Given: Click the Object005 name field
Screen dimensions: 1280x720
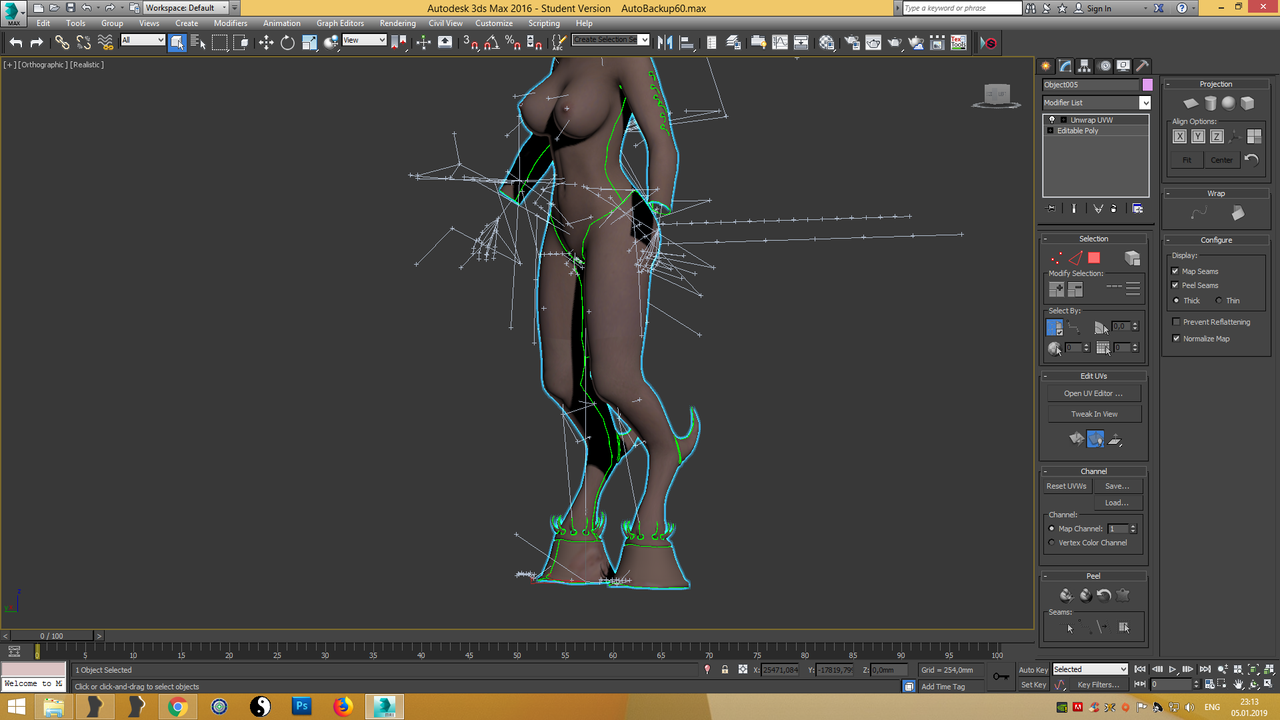Looking at the screenshot, I should pyautogui.click(x=1090, y=85).
